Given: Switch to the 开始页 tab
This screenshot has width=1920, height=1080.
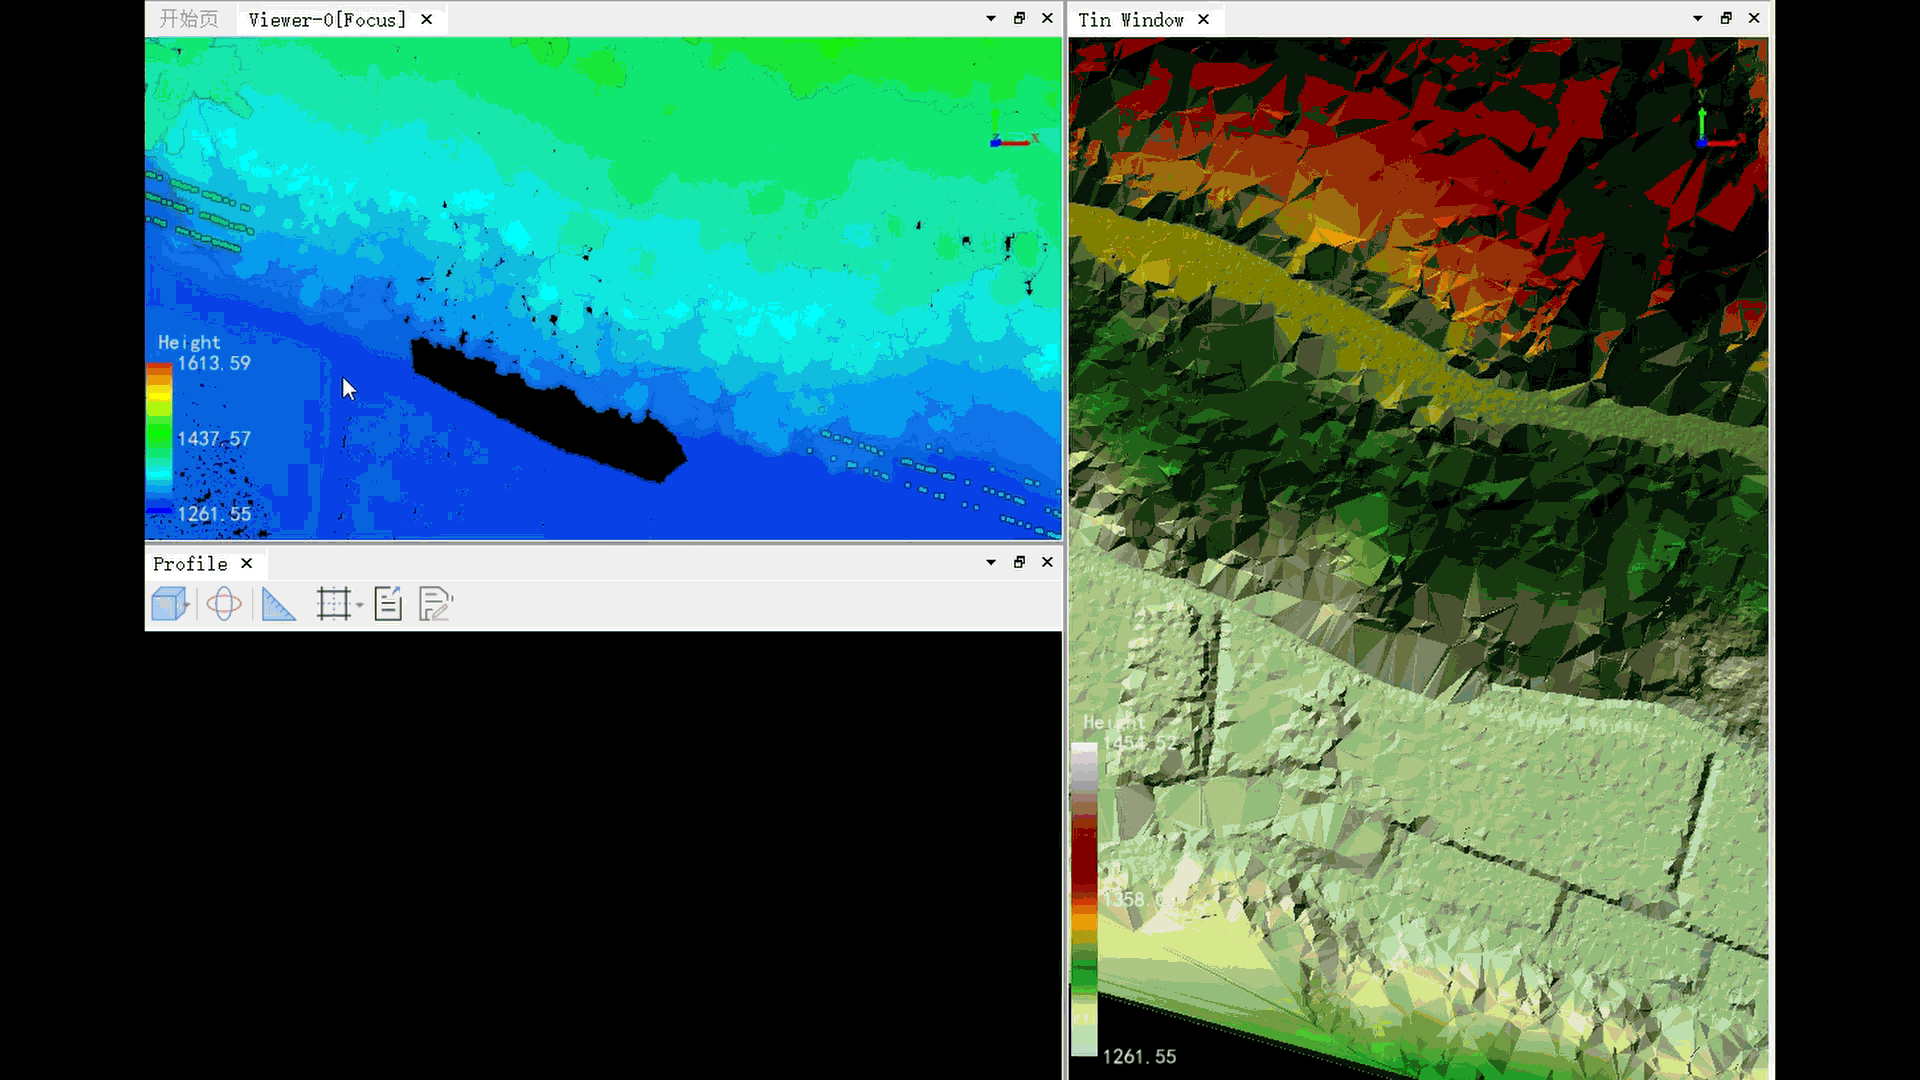Looking at the screenshot, I should pyautogui.click(x=189, y=19).
